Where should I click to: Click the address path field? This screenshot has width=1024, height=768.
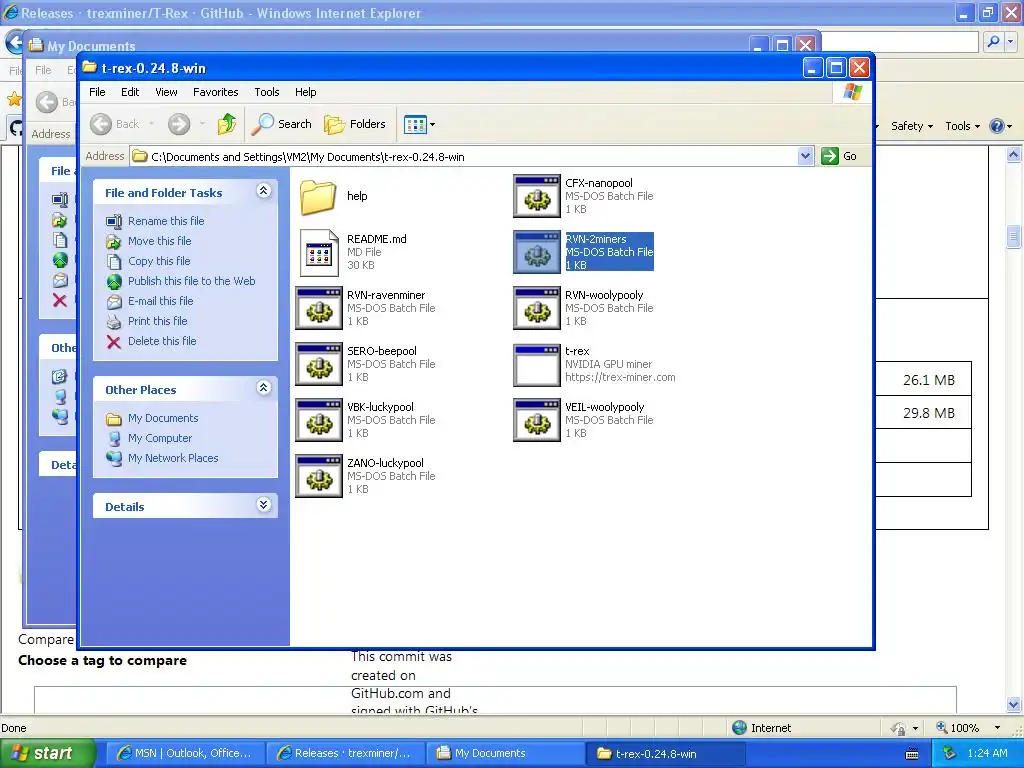pos(472,157)
